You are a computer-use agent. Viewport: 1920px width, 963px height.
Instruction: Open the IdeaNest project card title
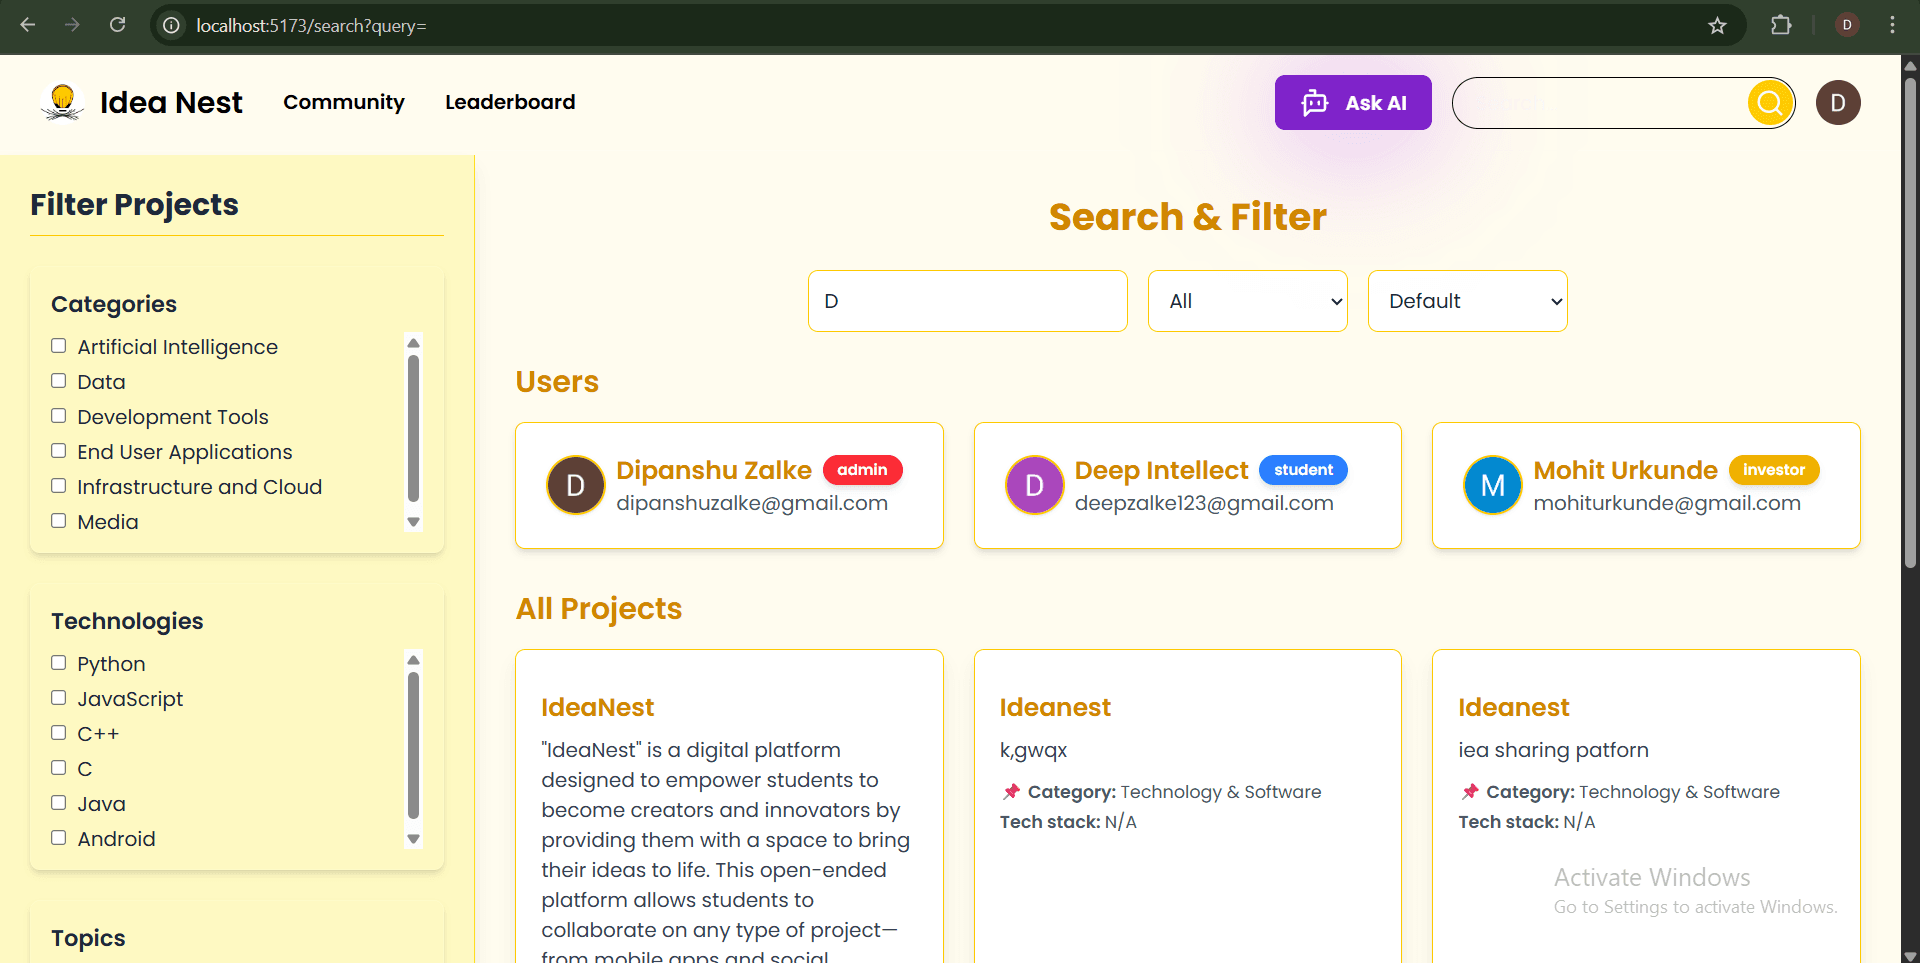tap(598, 707)
